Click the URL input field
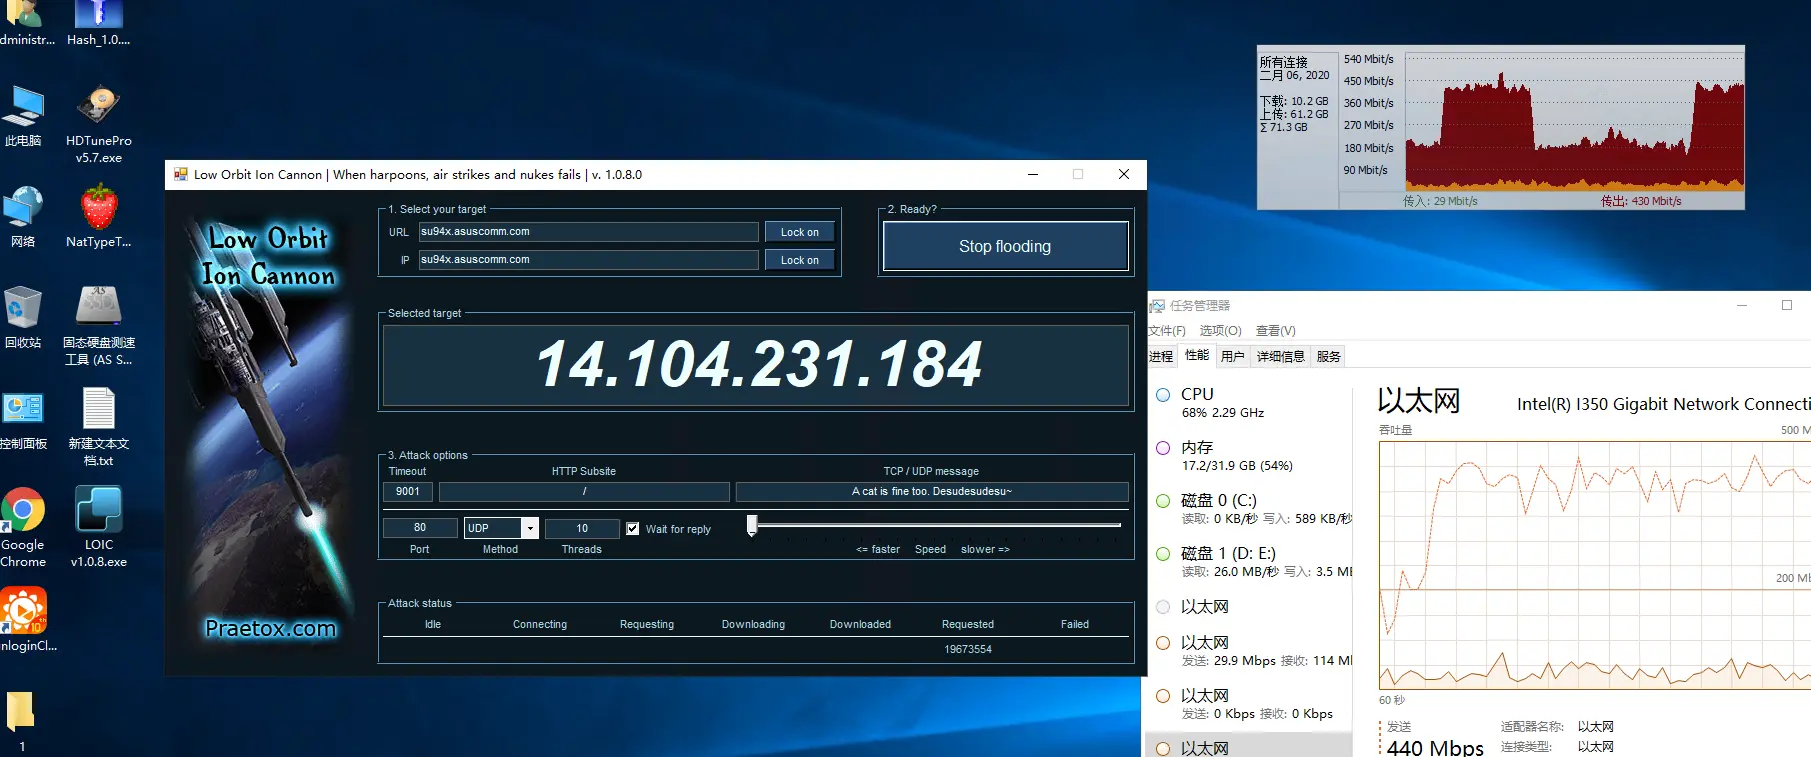The image size is (1811, 757). point(588,232)
